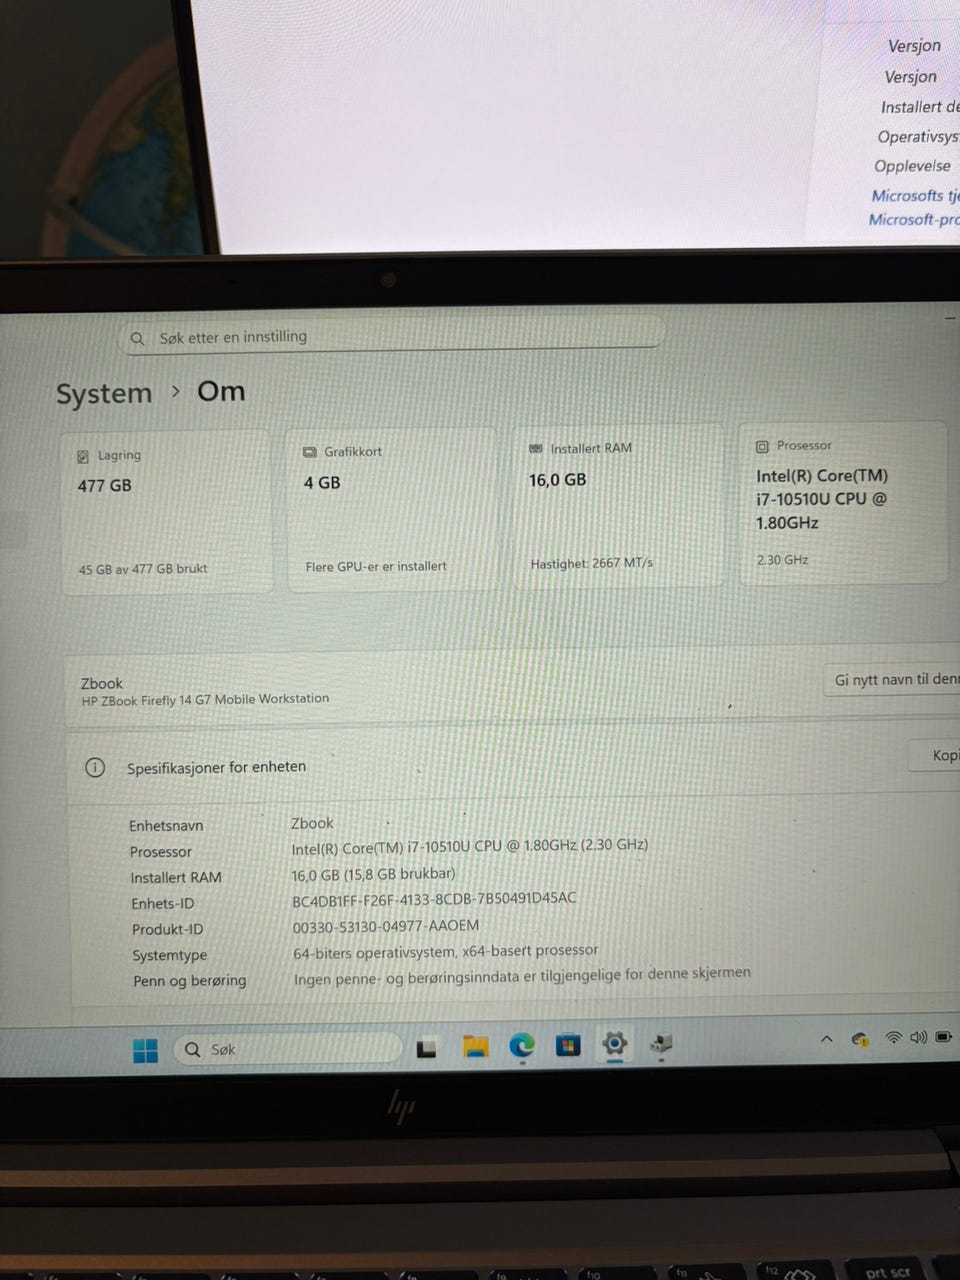960x1280 pixels.
Task: Click 'Microsofts tje...' link on back monitor
Action: click(x=915, y=196)
